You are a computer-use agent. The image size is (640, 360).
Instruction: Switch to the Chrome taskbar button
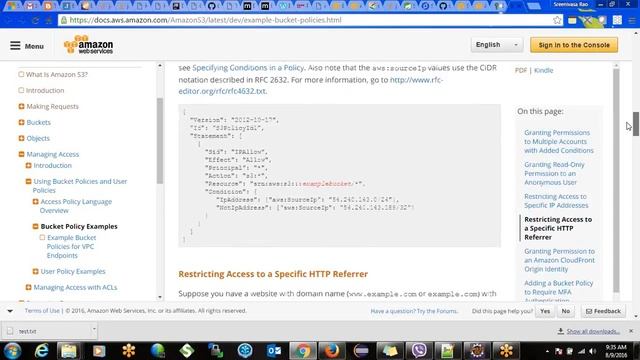point(303,351)
